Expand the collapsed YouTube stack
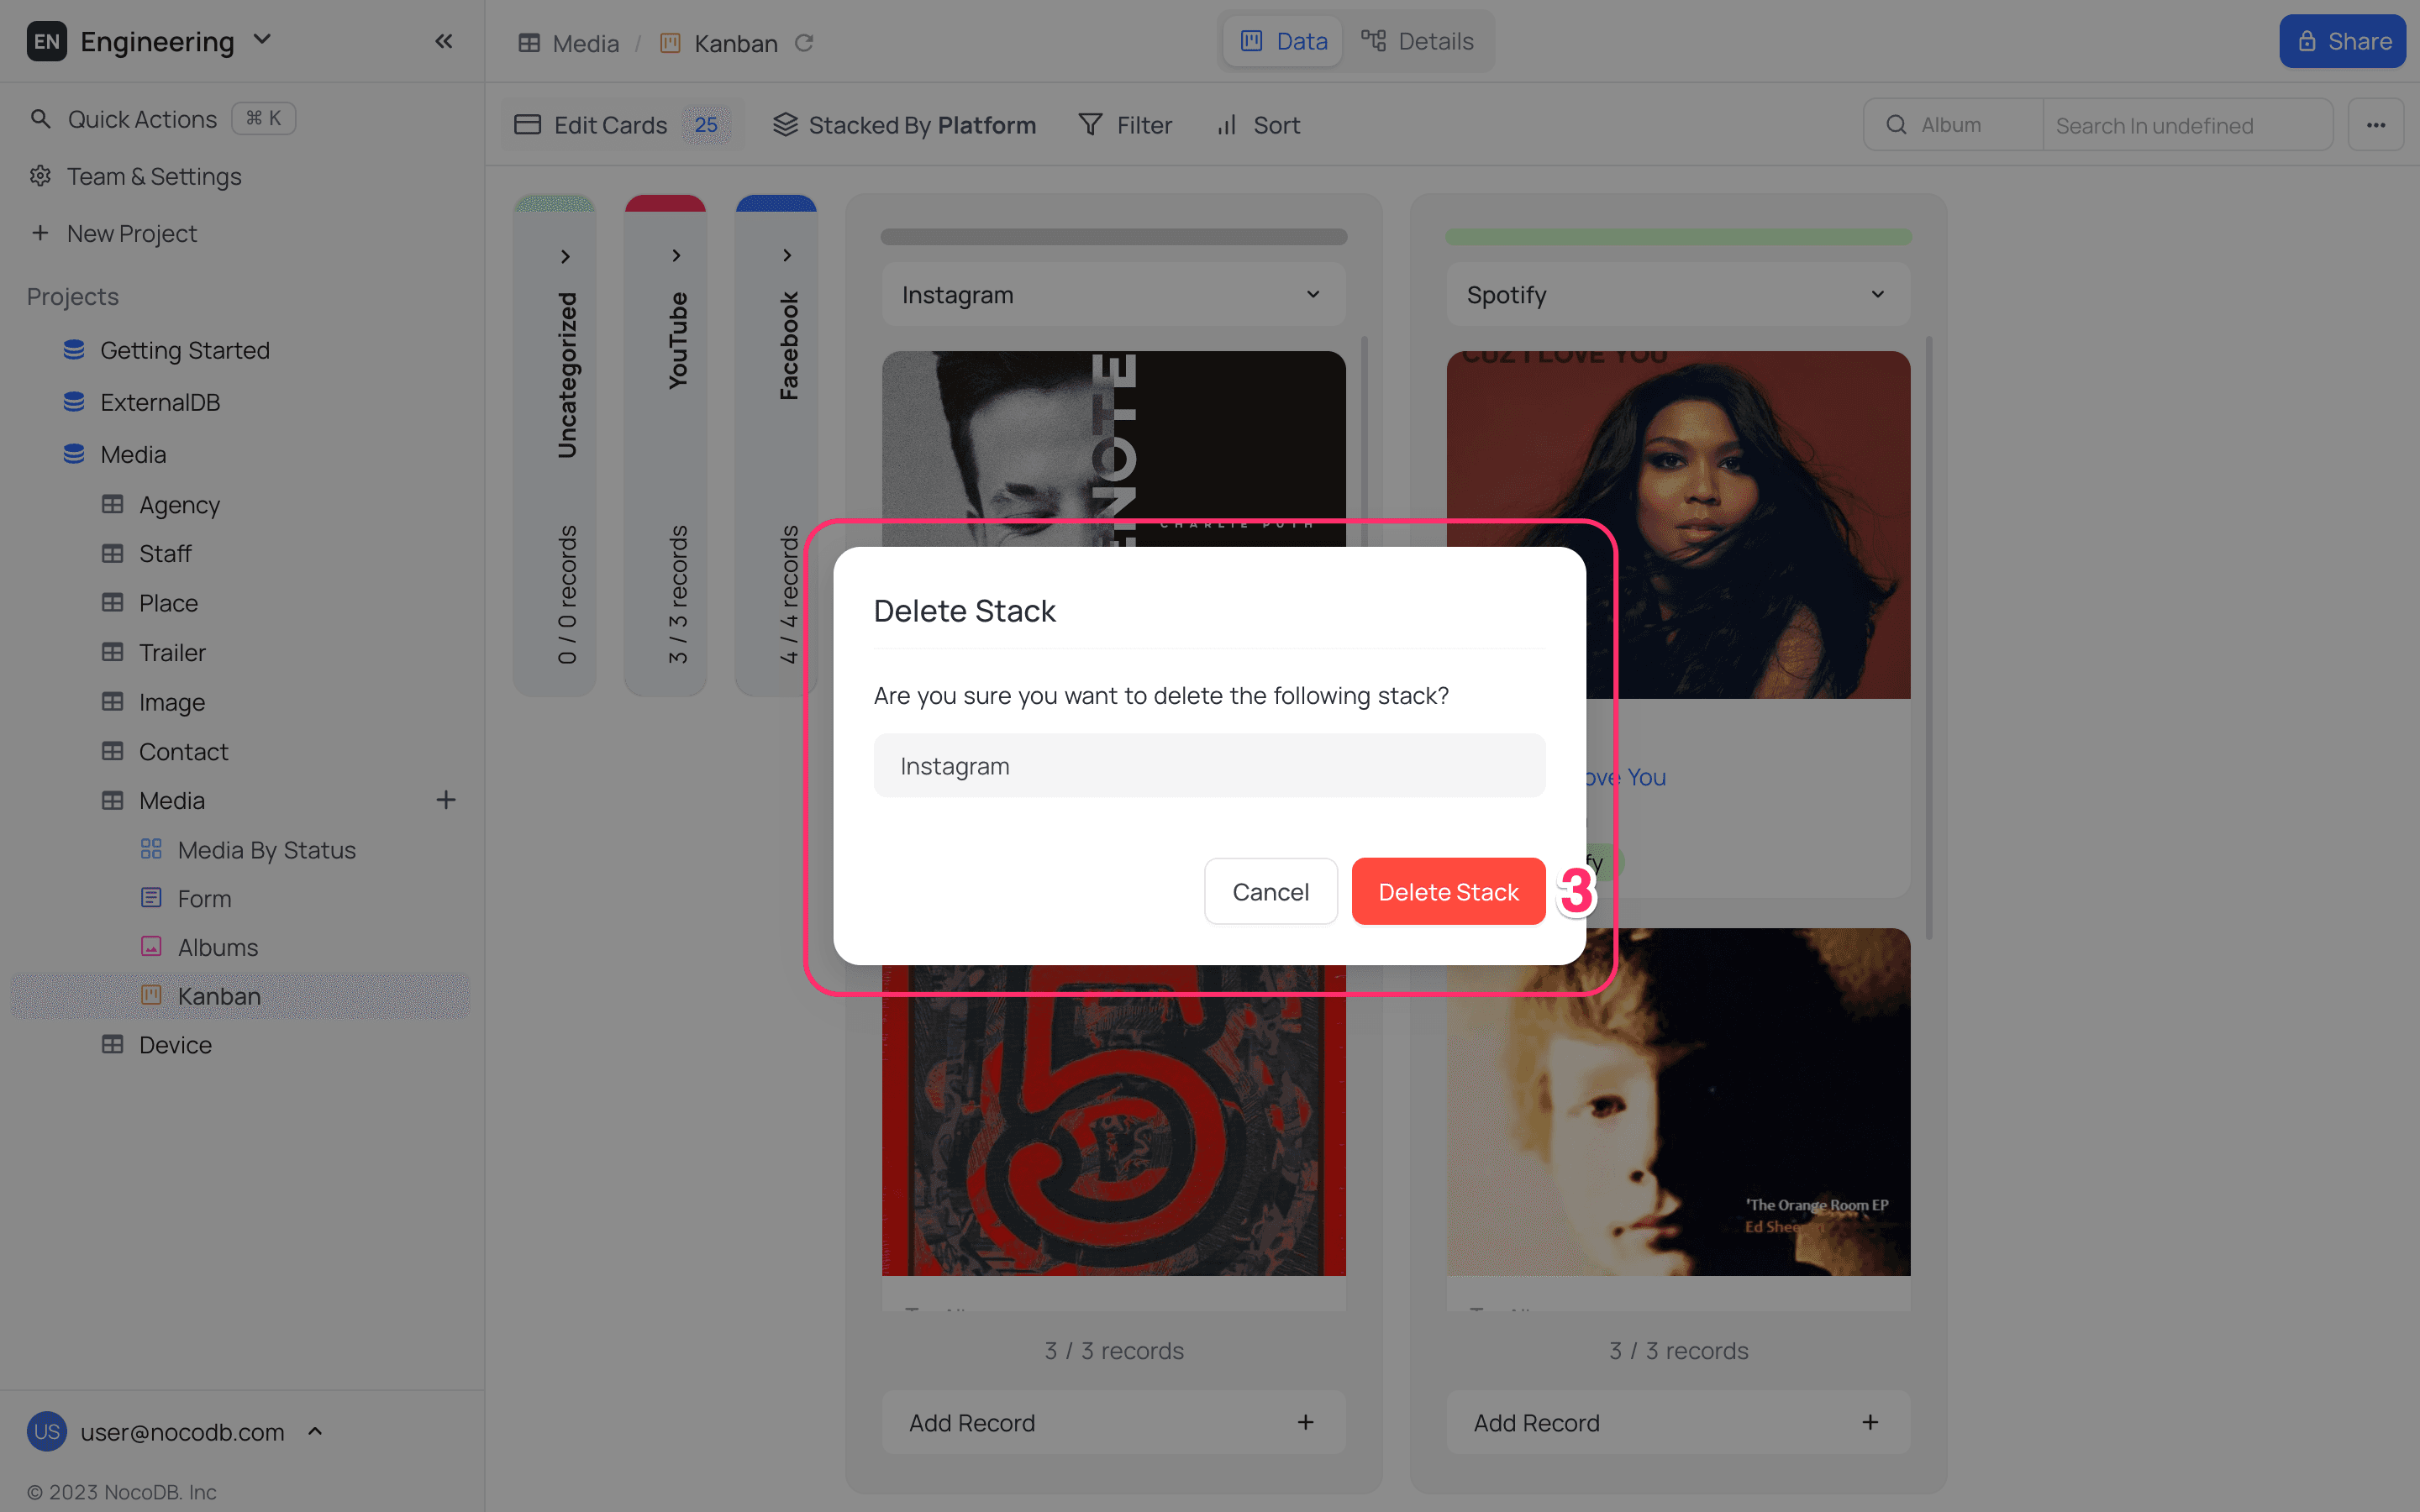 point(676,256)
